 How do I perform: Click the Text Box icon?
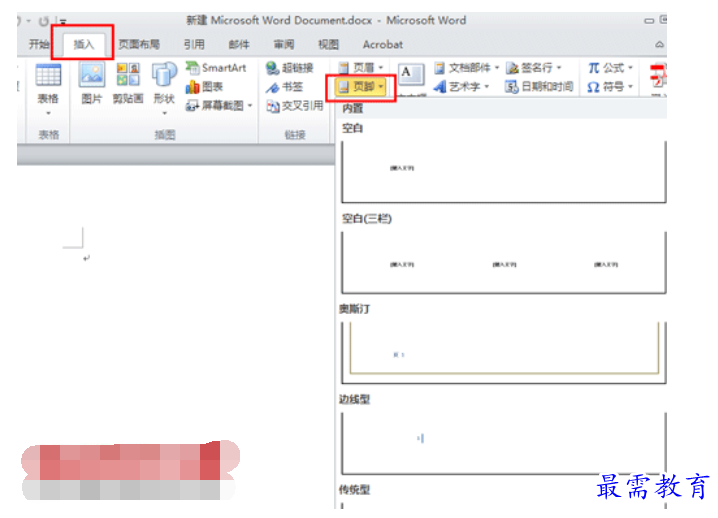point(411,75)
